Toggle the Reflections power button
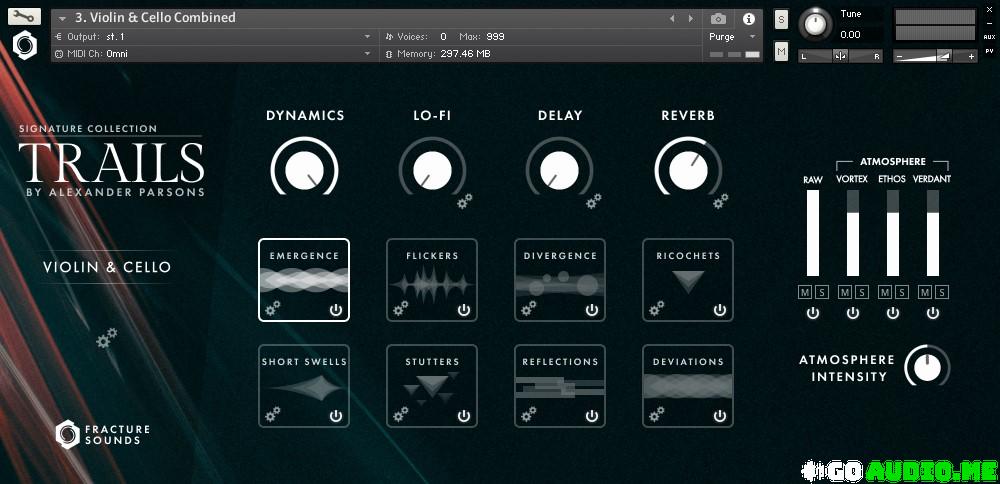The image size is (1000, 484). click(592, 416)
